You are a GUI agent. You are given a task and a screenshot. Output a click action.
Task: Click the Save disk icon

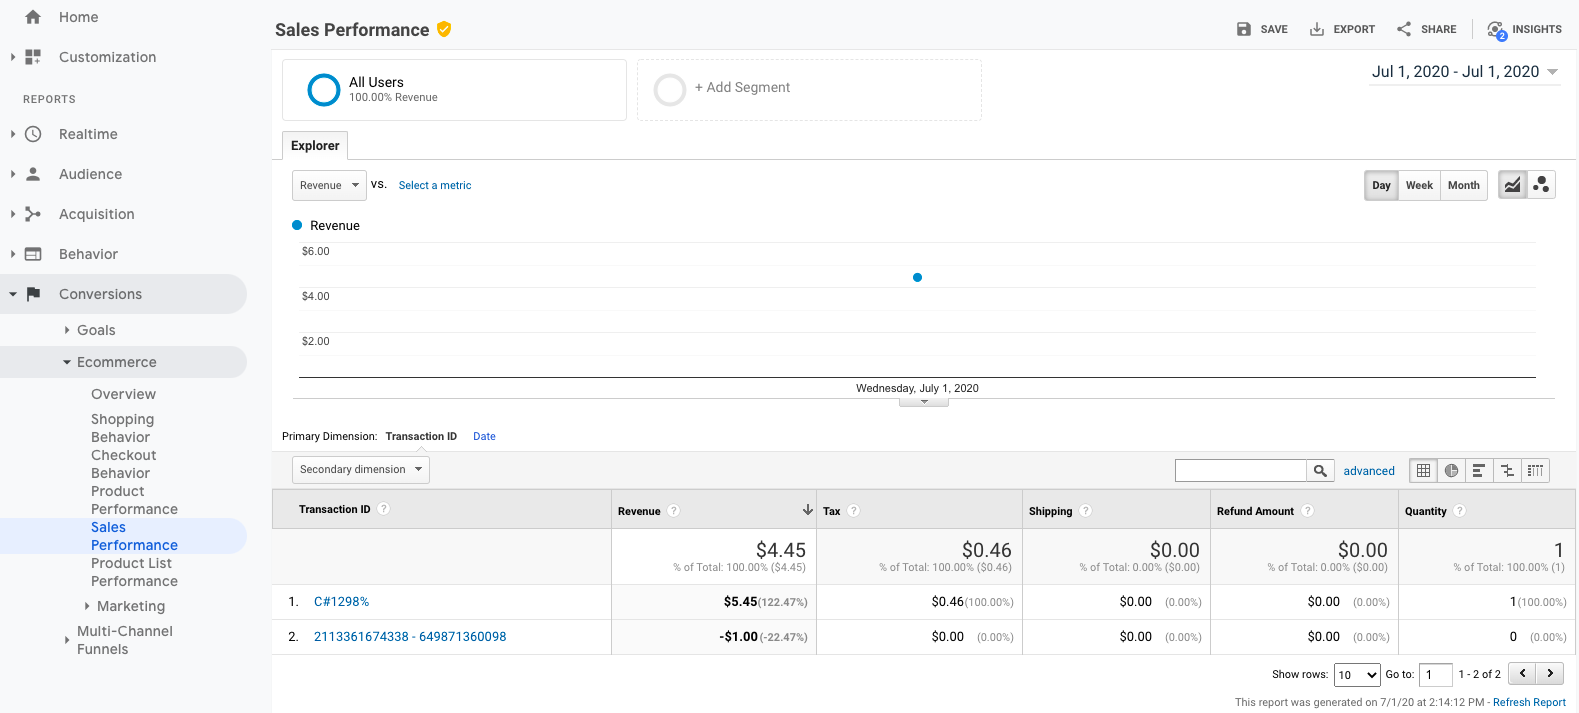click(x=1244, y=29)
